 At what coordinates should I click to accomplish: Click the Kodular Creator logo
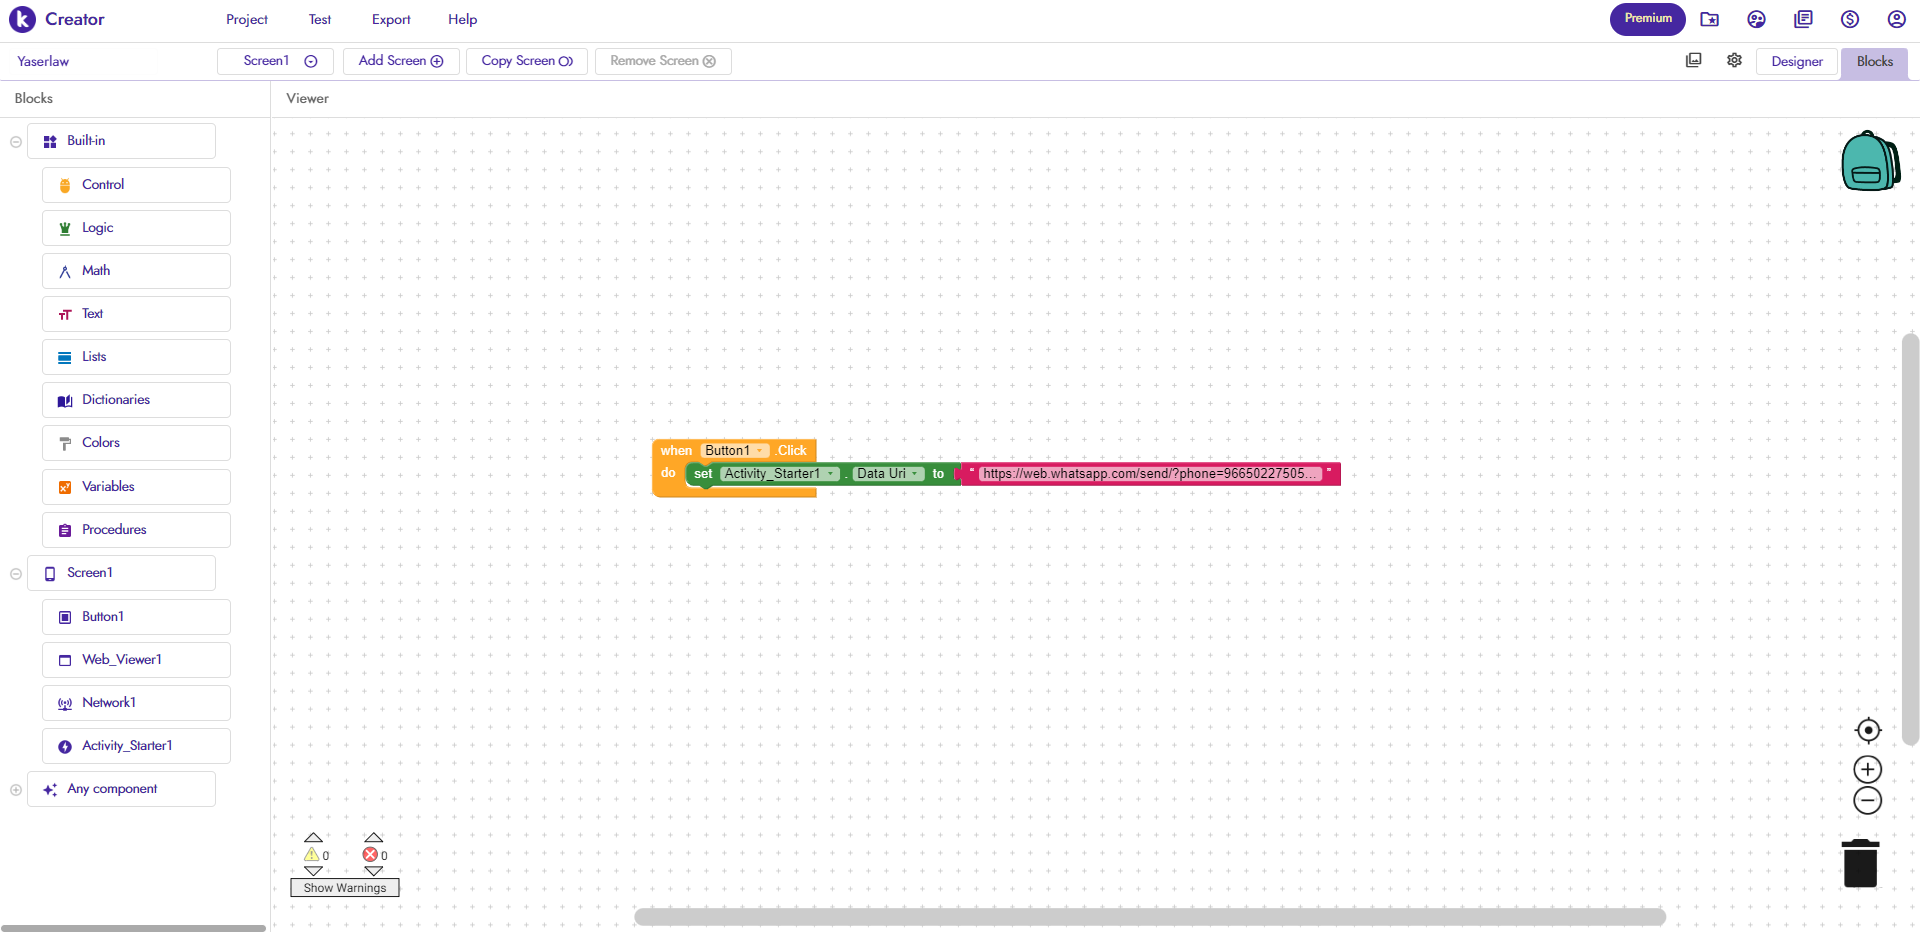(57, 19)
